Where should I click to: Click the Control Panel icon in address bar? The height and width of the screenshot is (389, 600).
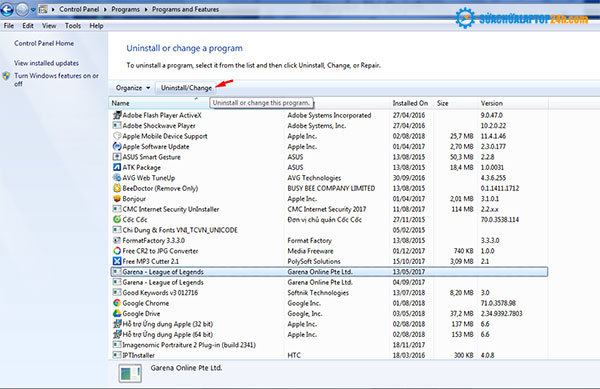(x=43, y=10)
